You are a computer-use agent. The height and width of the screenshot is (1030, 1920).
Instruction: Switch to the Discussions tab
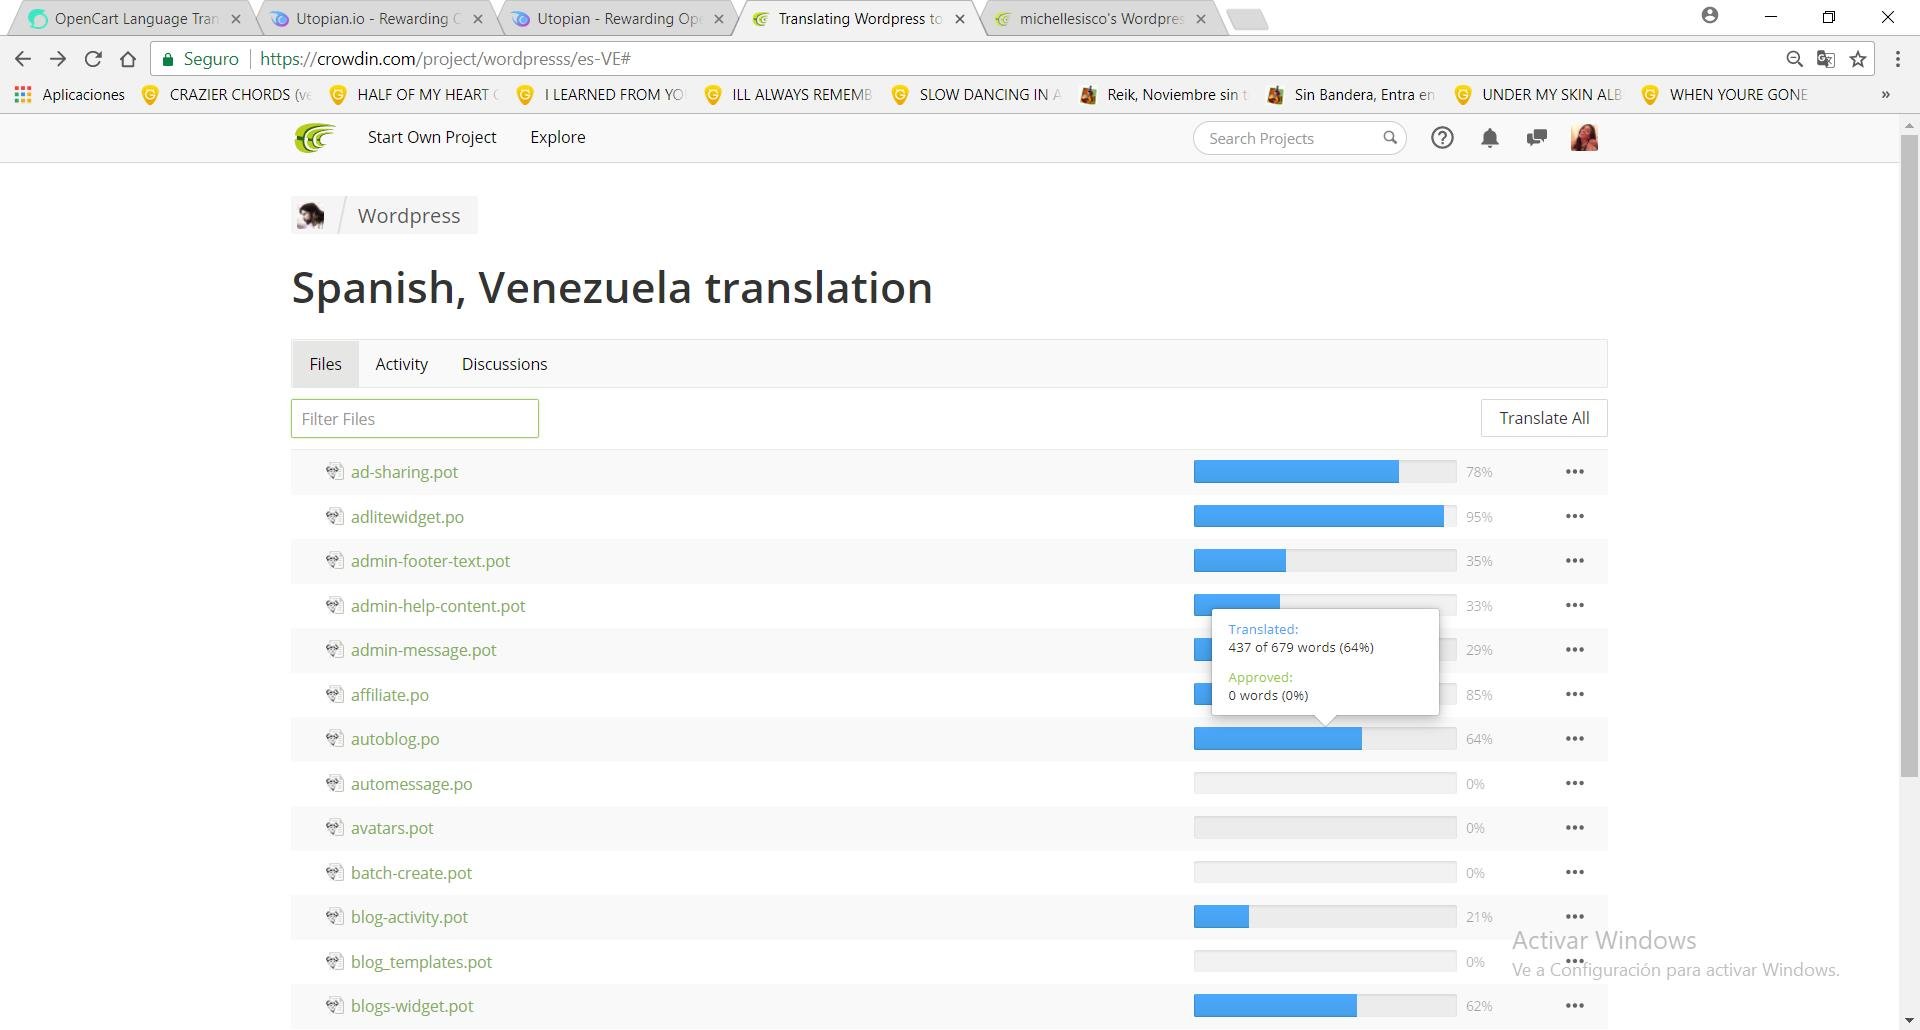click(x=504, y=364)
